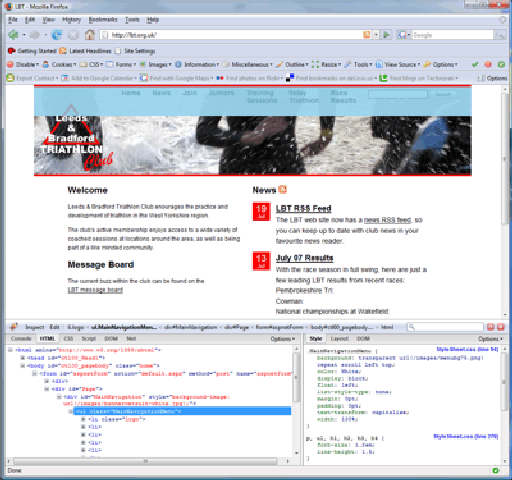
Task: Click the Stop loading icon
Action: 73,35
